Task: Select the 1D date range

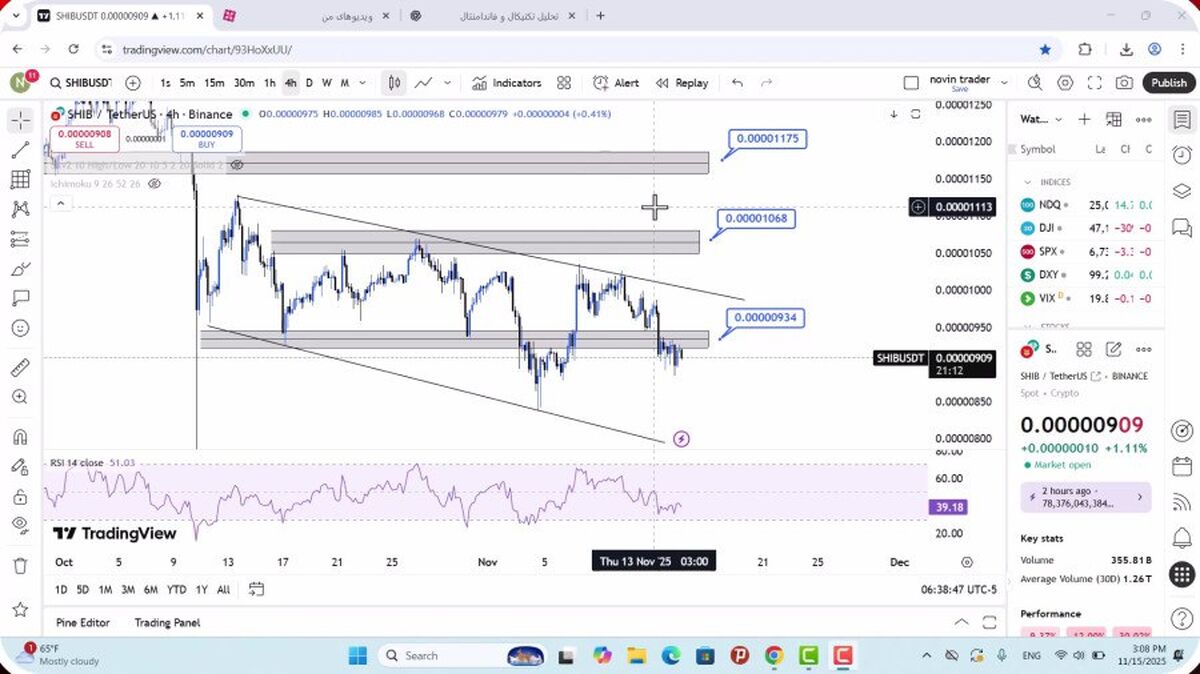Action: (x=61, y=590)
